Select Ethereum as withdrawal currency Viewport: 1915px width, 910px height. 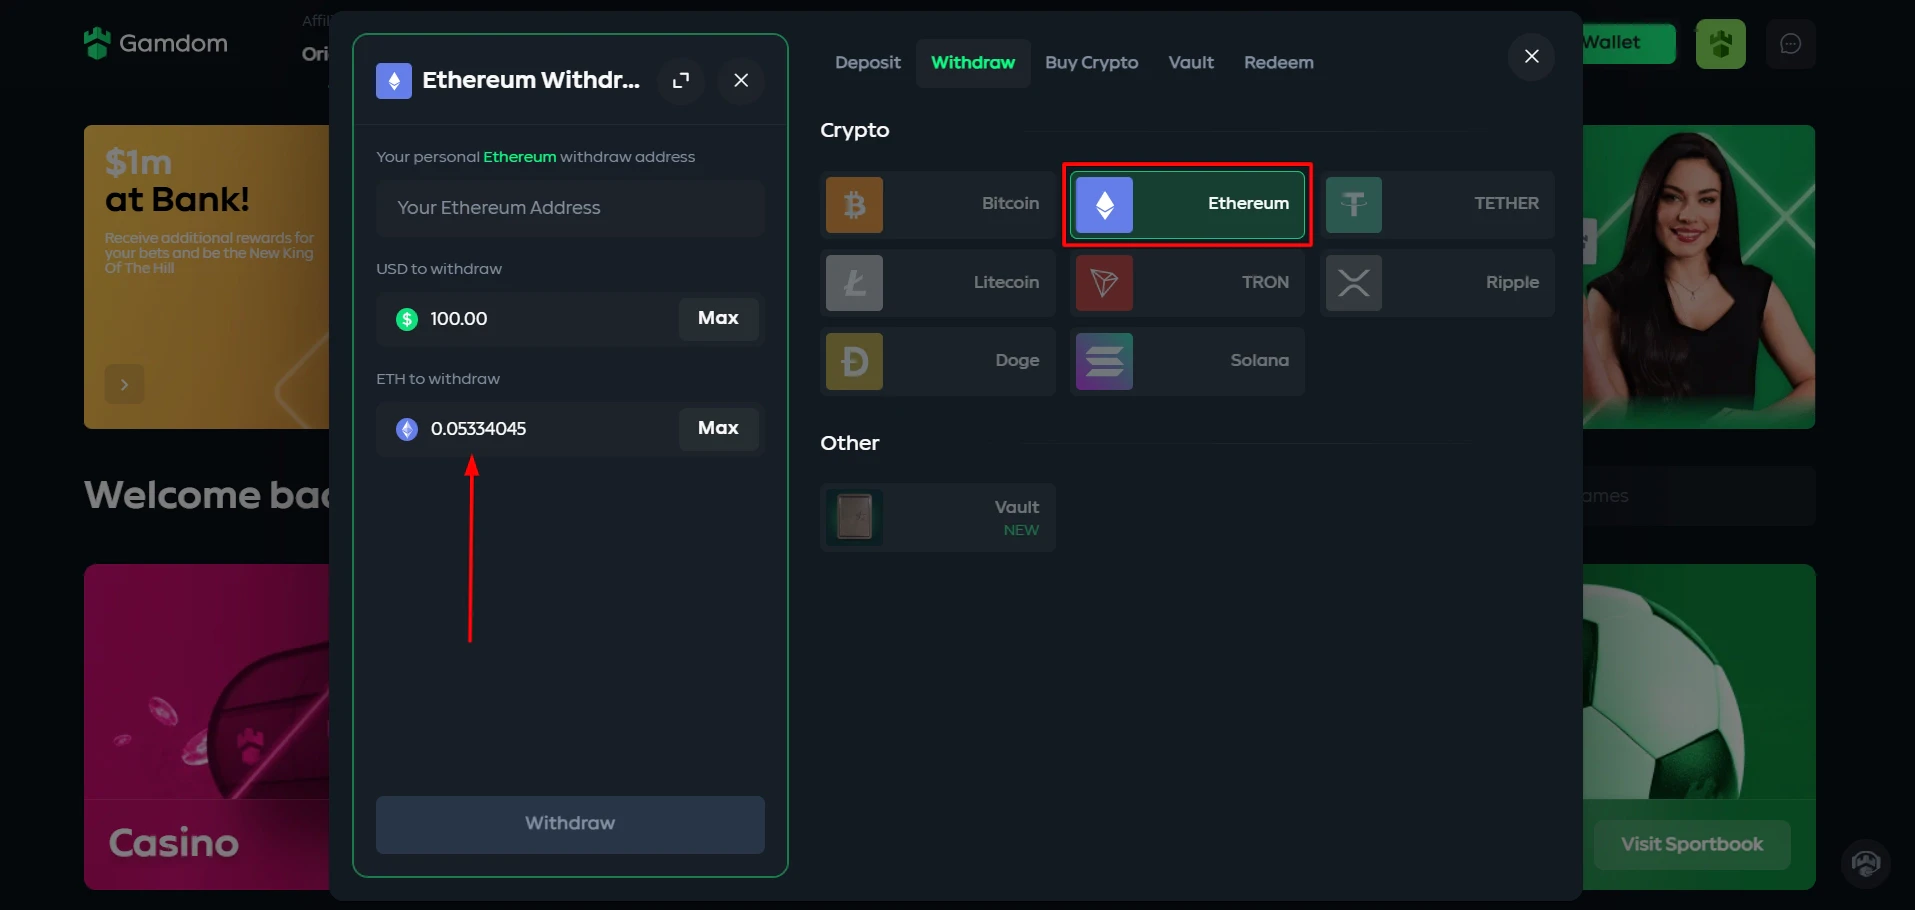tap(1187, 204)
